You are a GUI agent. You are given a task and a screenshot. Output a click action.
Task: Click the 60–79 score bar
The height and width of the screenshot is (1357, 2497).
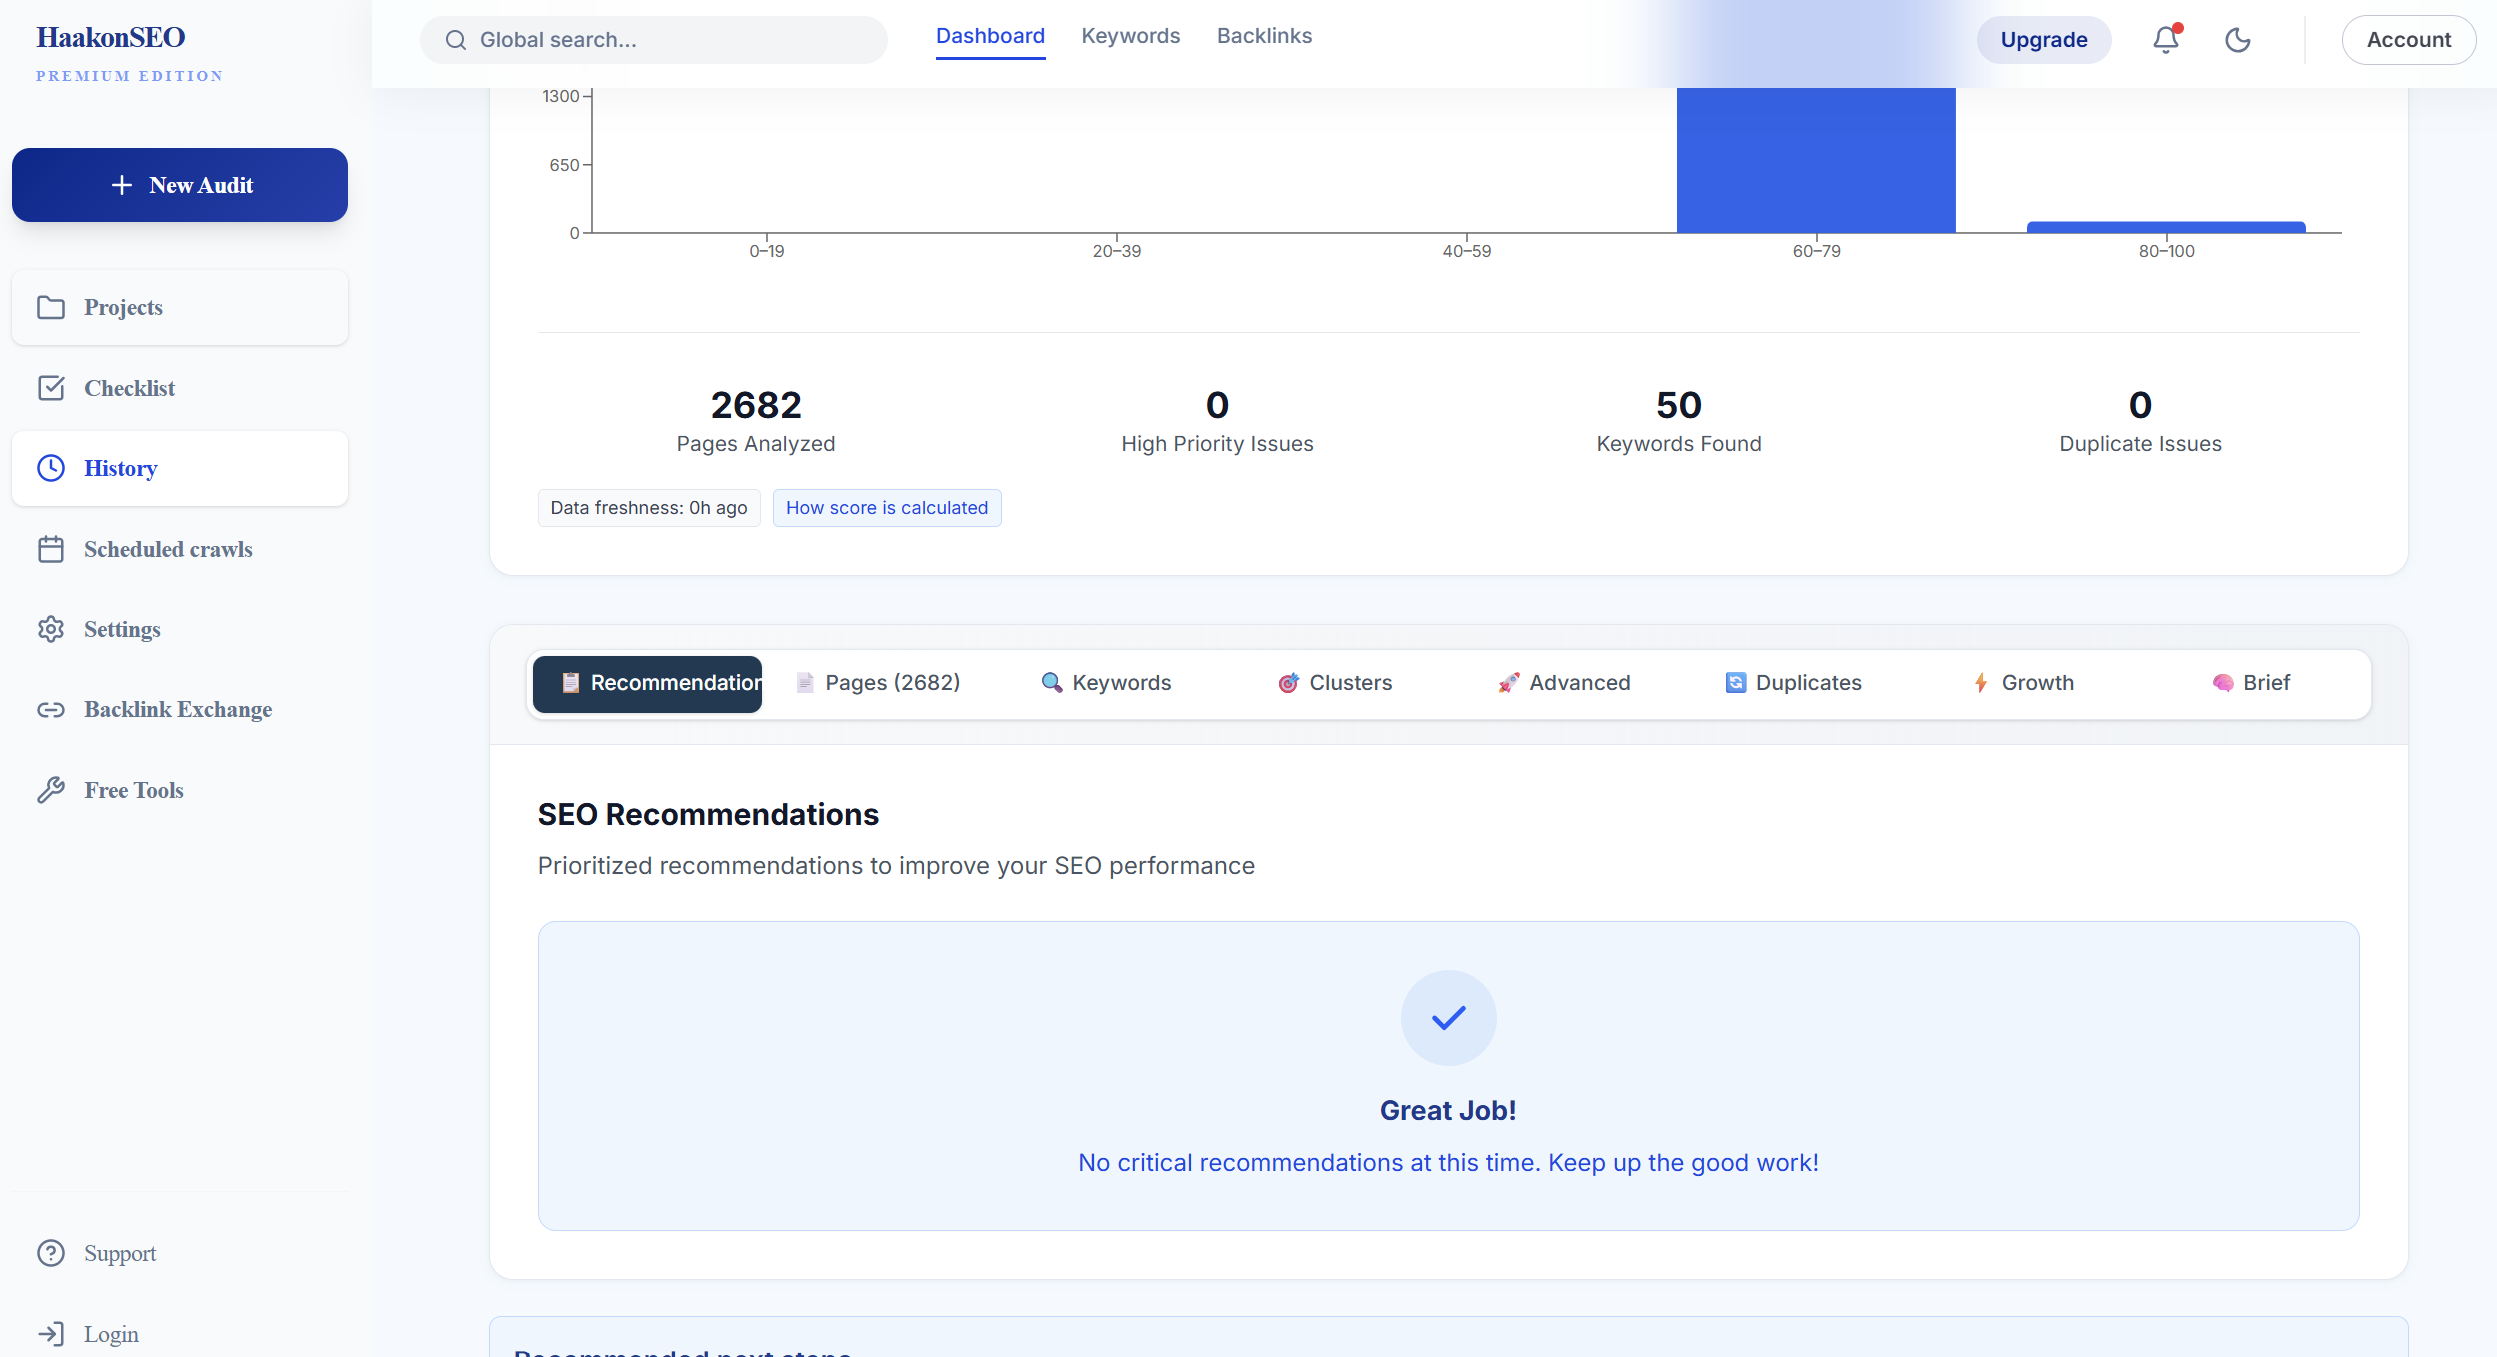click(x=1816, y=160)
